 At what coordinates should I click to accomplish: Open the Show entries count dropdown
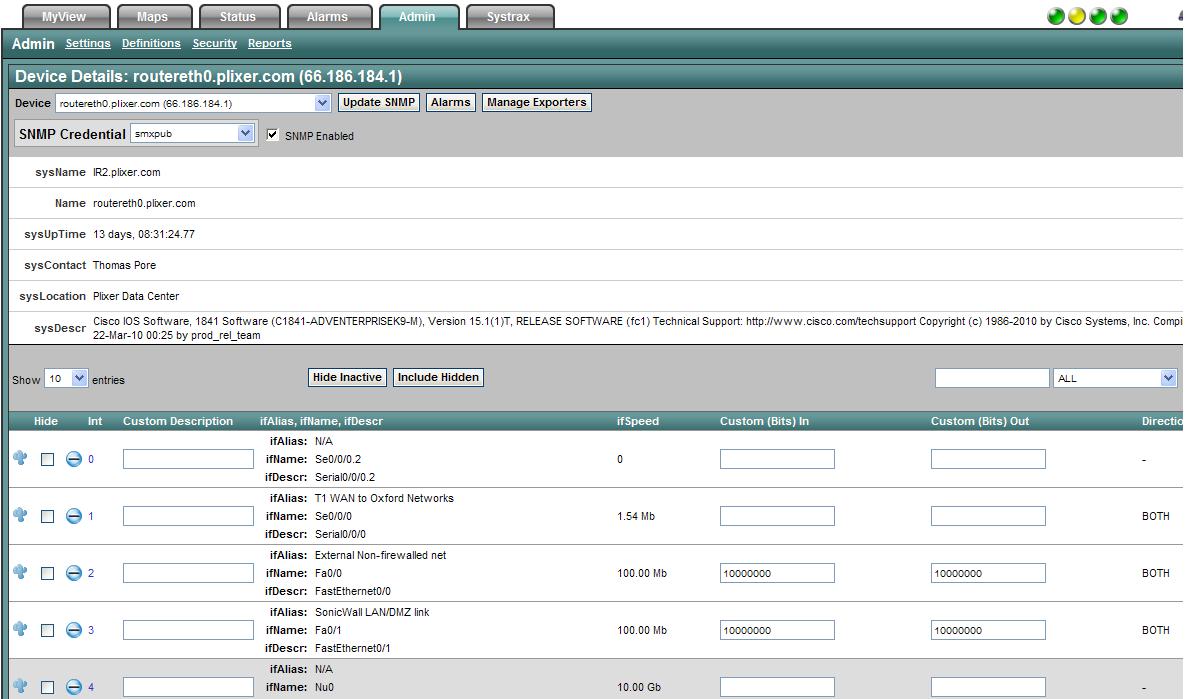pos(67,379)
